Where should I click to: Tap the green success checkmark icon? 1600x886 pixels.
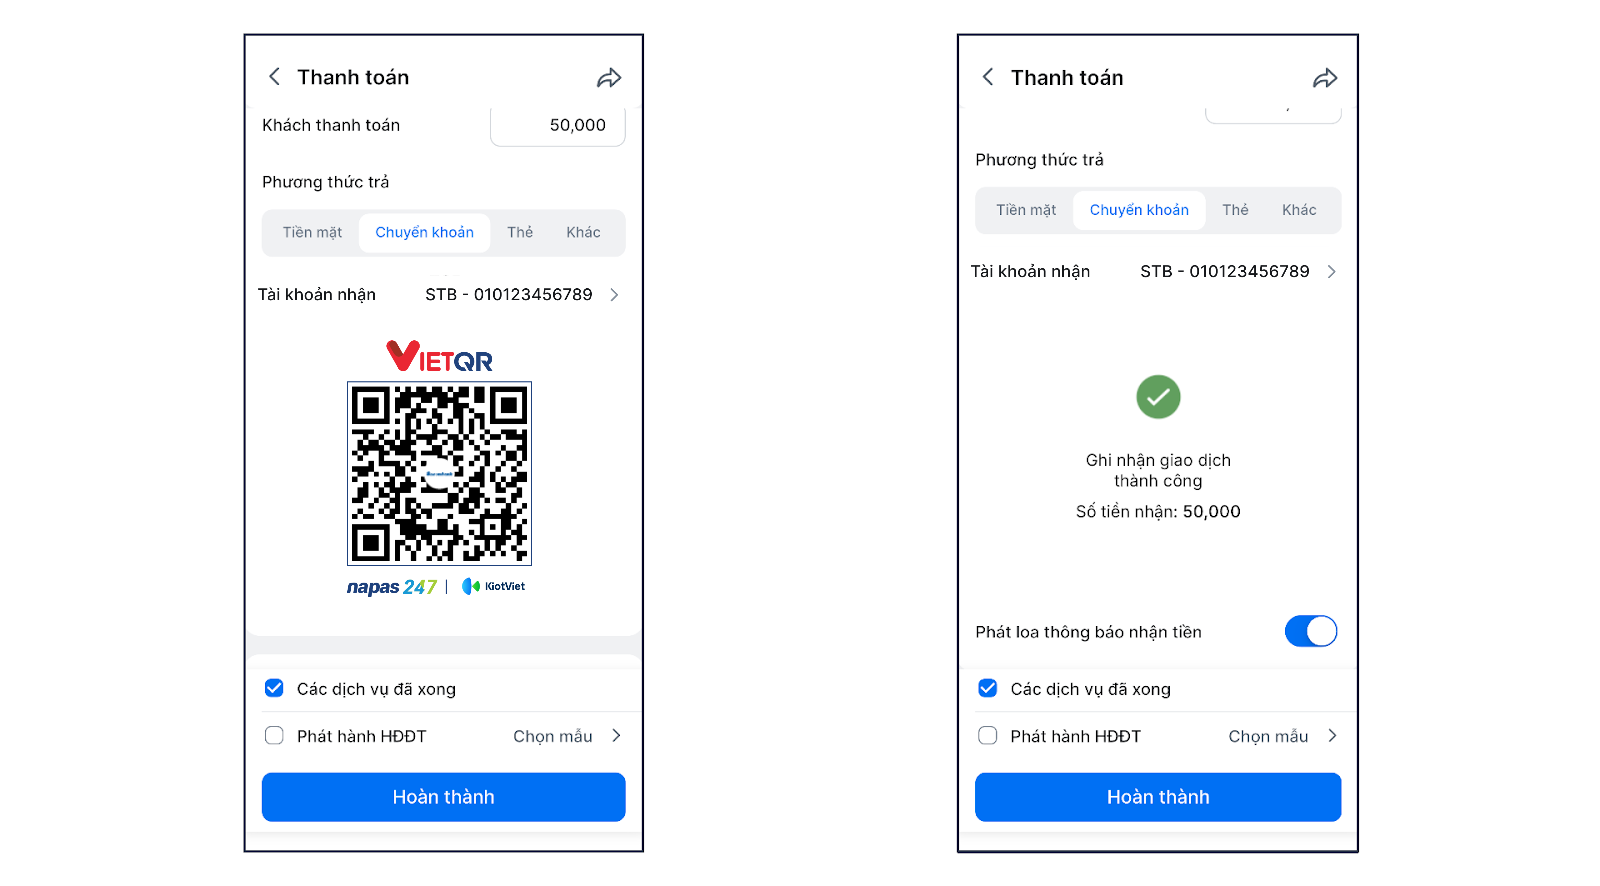[x=1158, y=397]
